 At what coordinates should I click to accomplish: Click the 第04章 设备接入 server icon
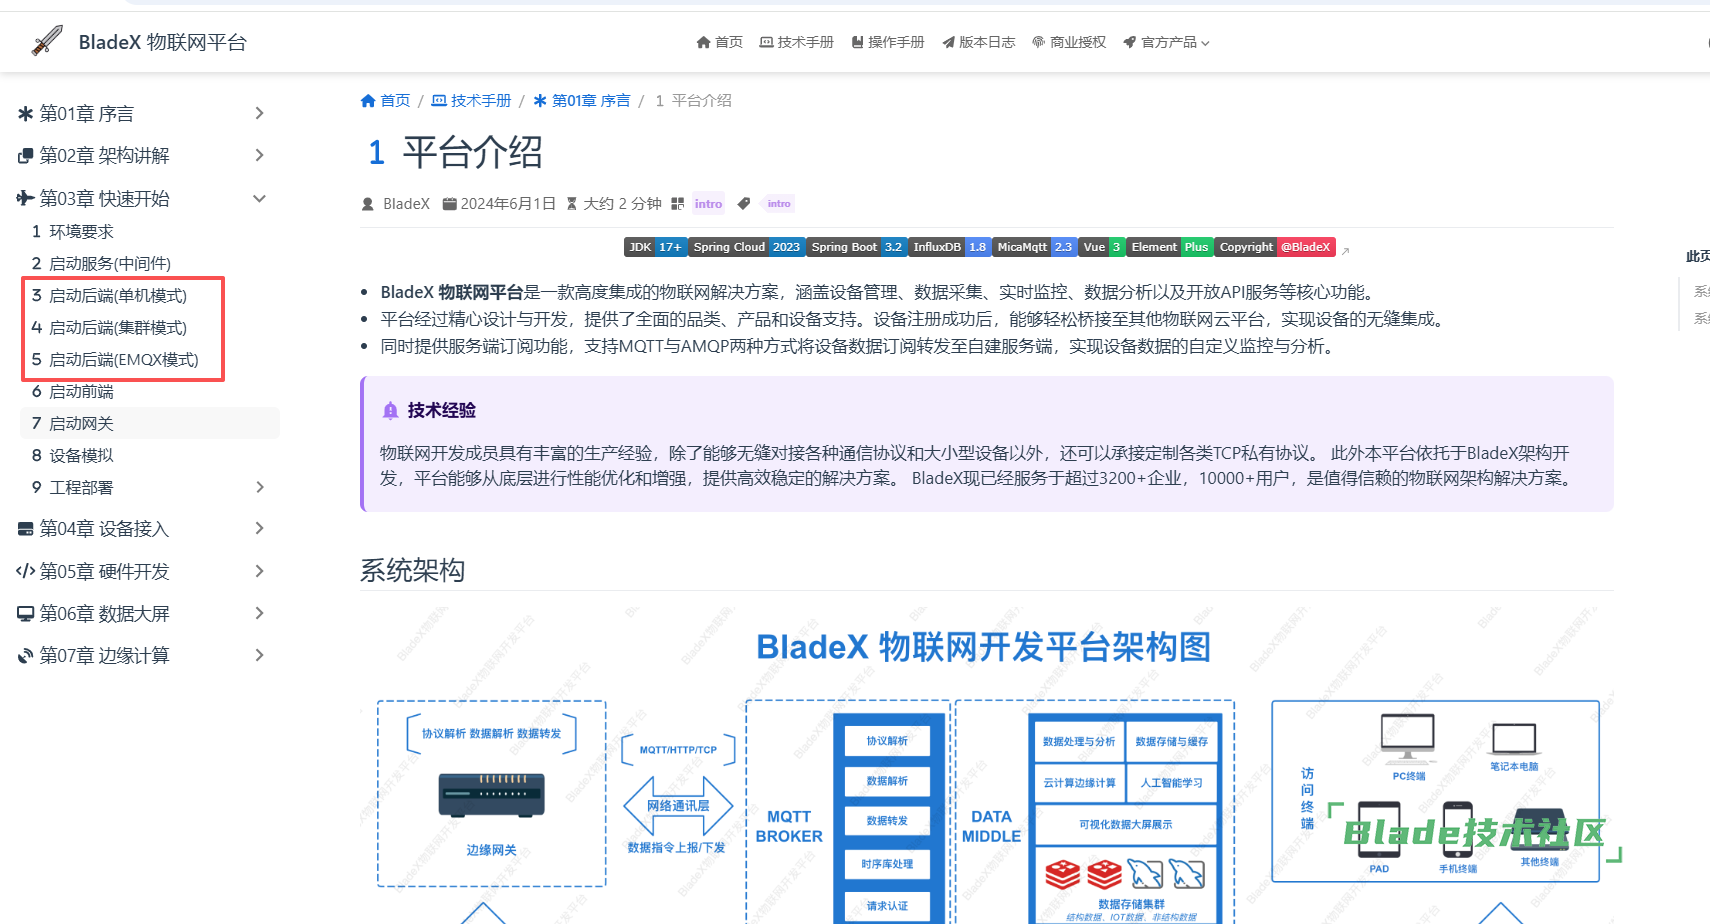pyautogui.click(x=26, y=529)
